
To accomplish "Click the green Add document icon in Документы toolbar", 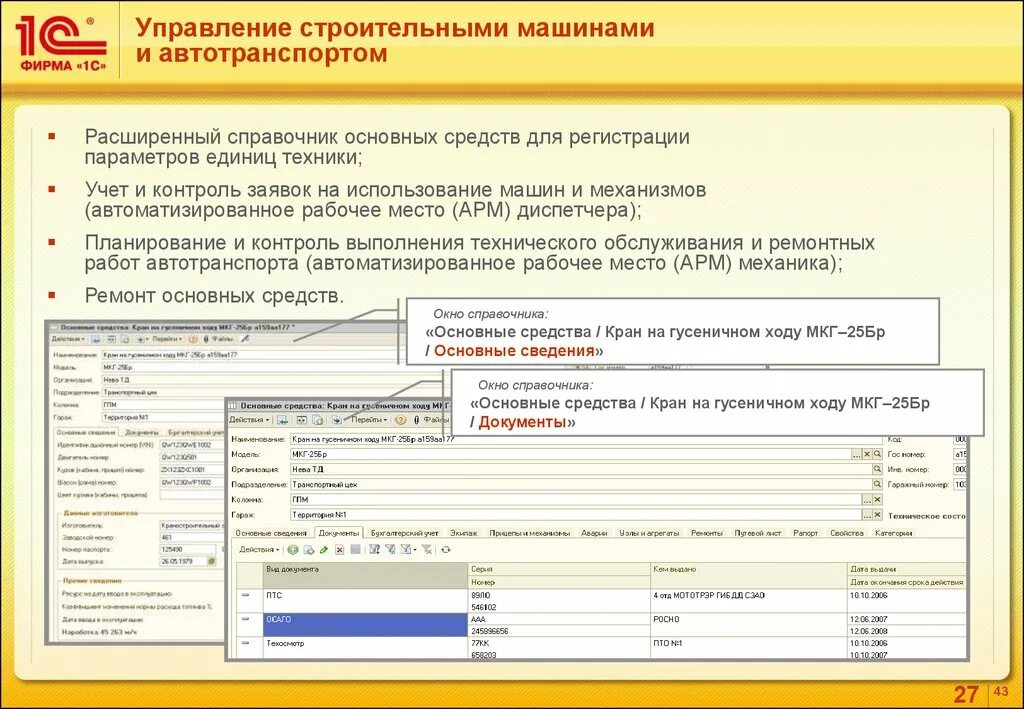I will (293, 550).
